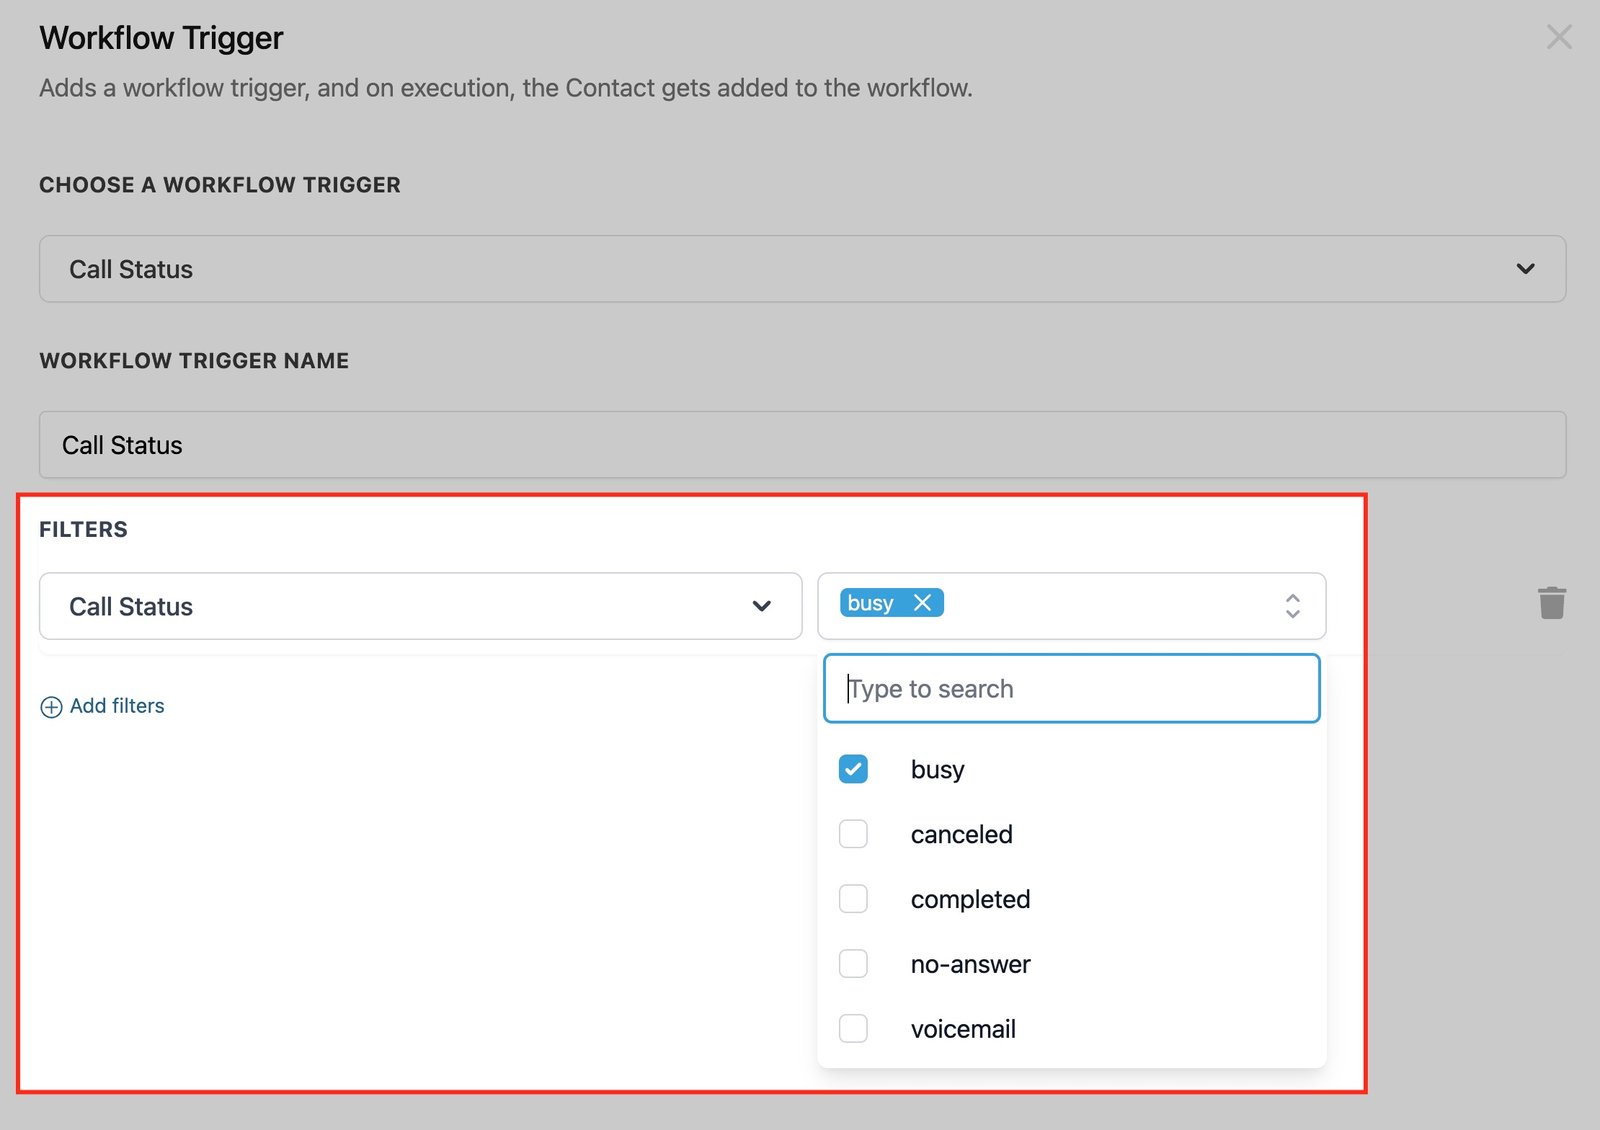
Task: Click the Add filters link
Action: tap(117, 706)
